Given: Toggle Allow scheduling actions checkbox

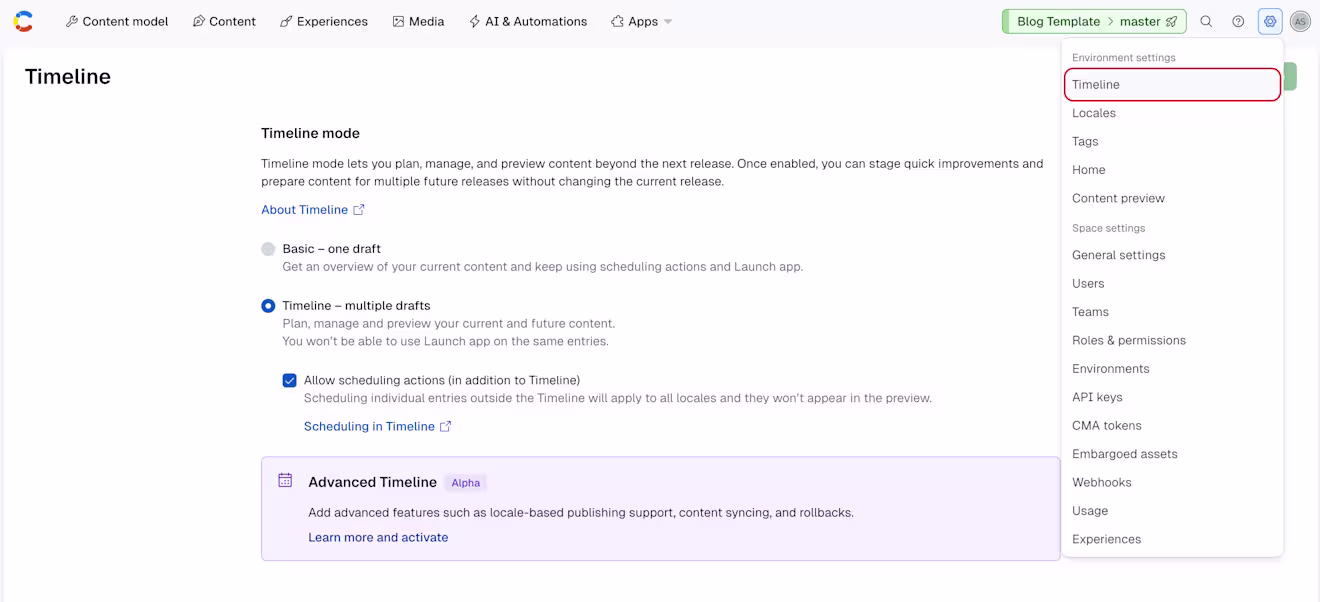Looking at the screenshot, I should (x=290, y=380).
